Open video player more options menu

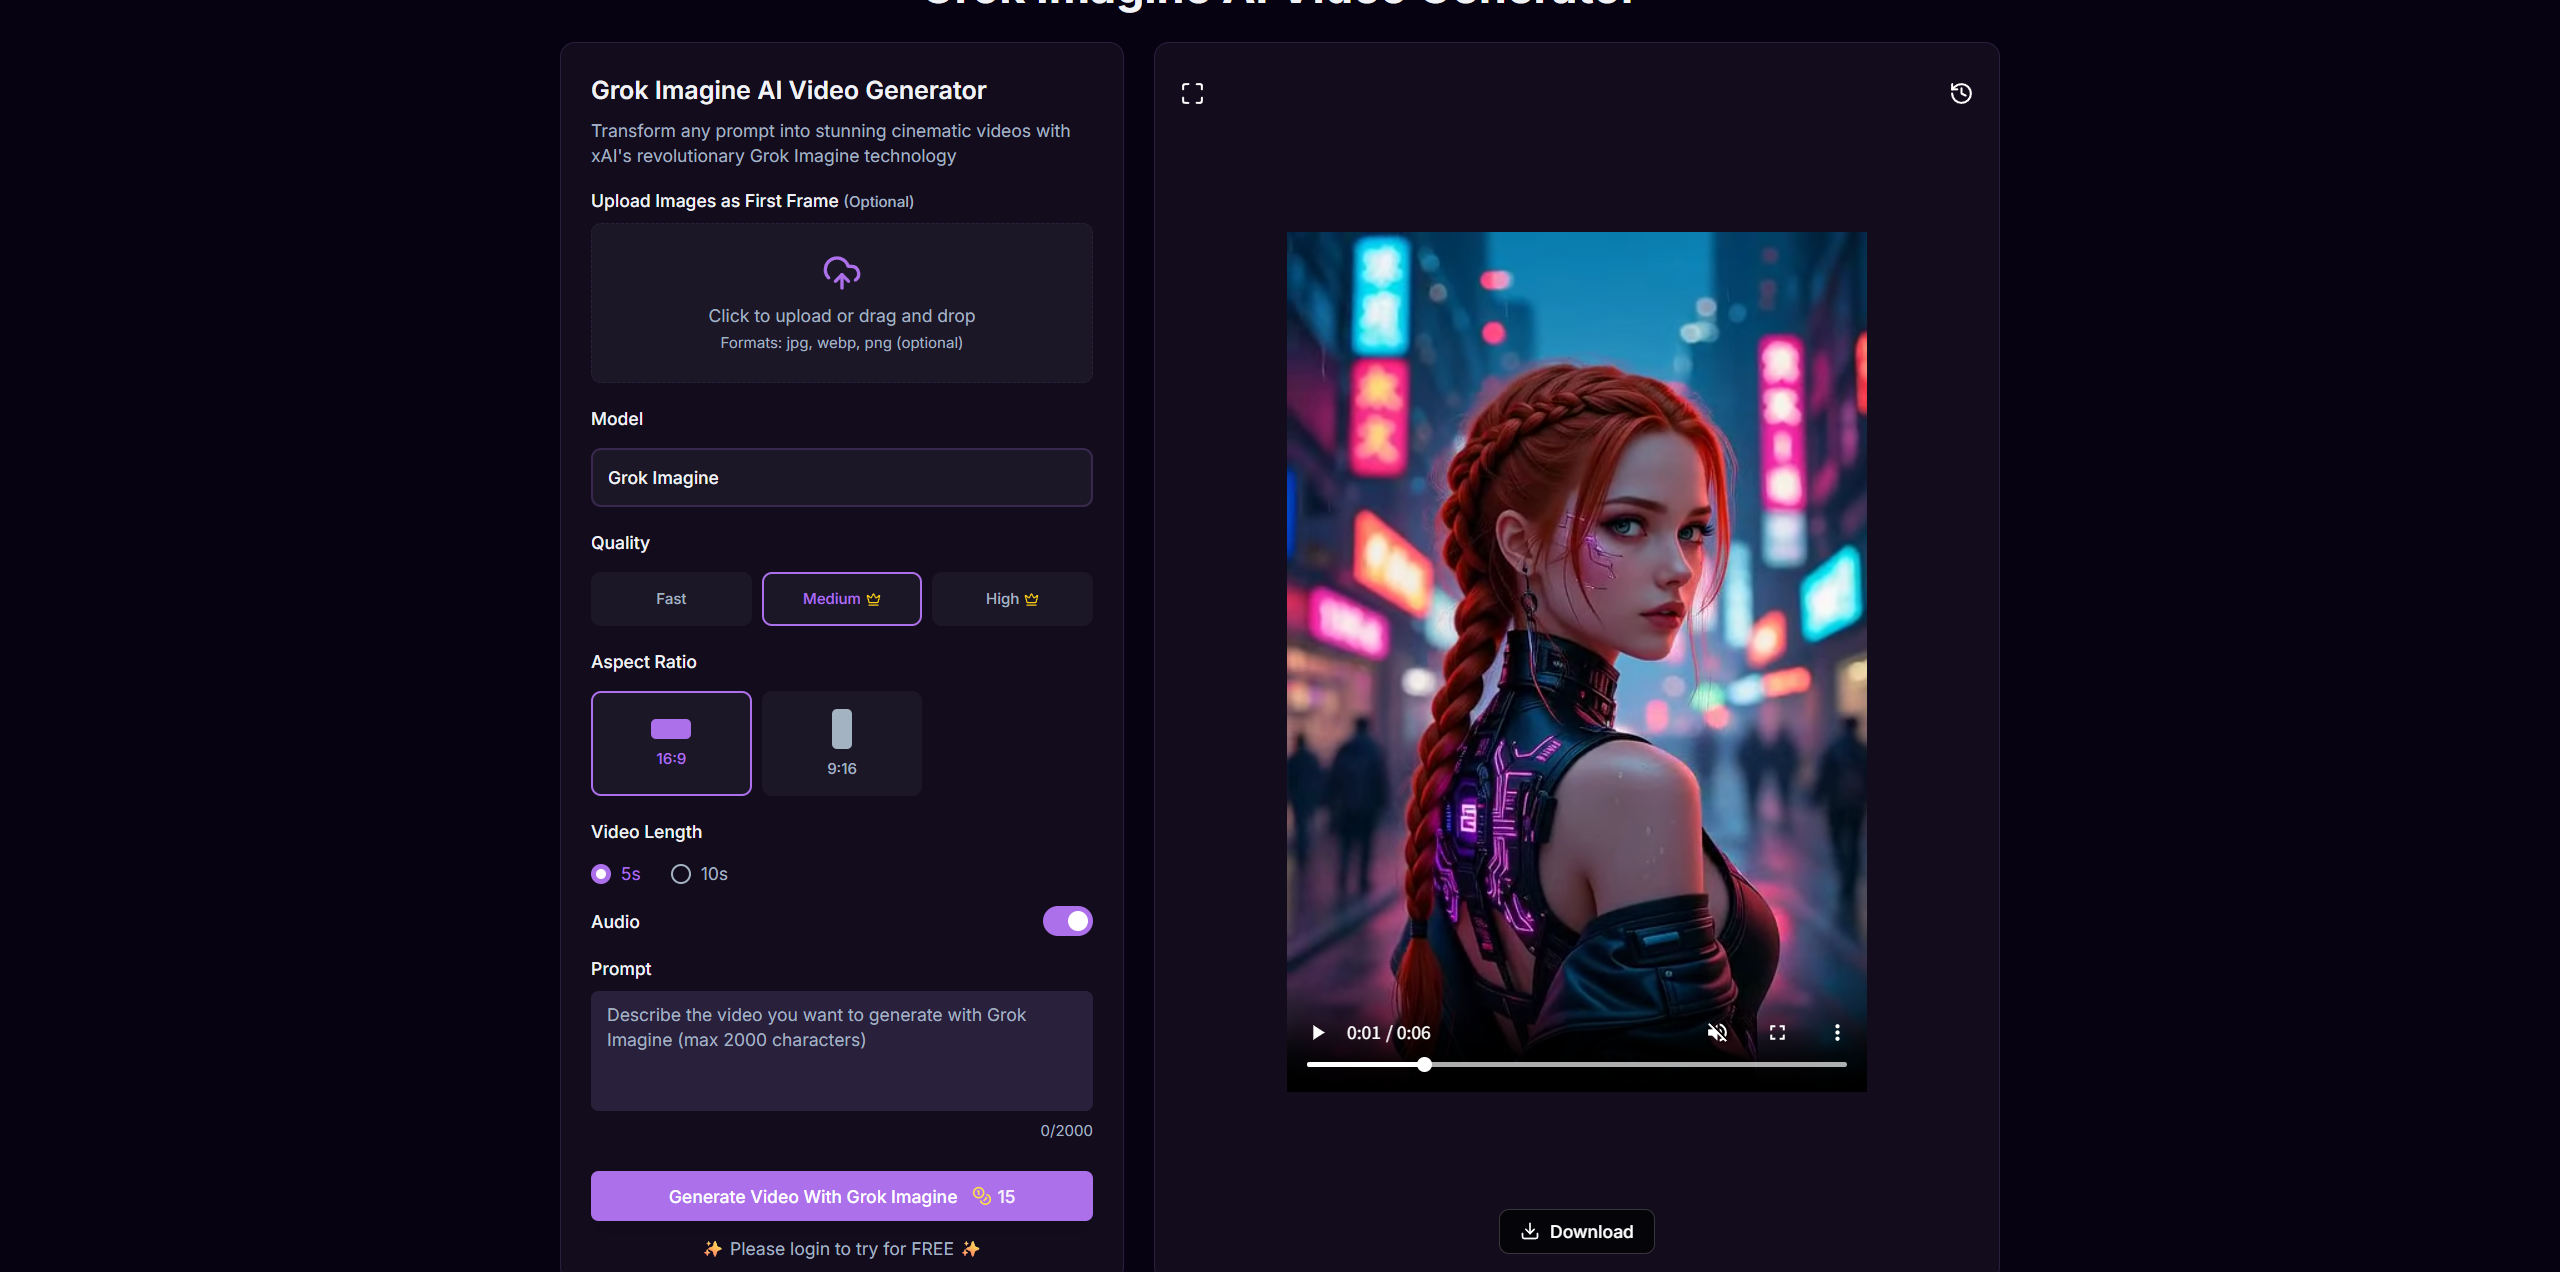click(1837, 1032)
